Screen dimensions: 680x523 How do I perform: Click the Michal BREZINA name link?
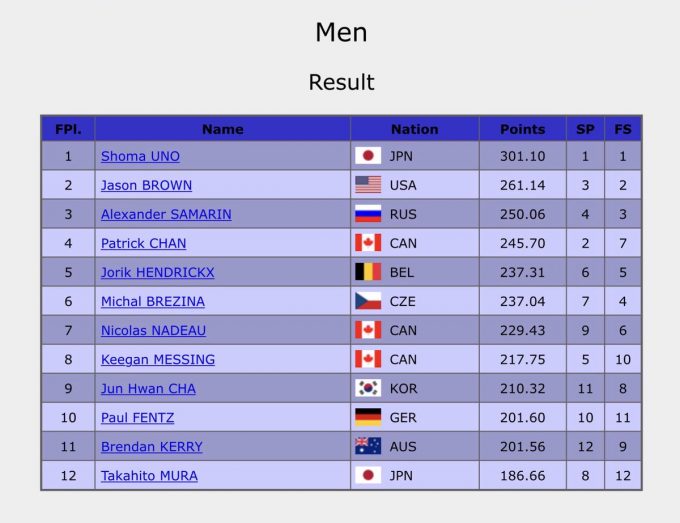point(152,301)
